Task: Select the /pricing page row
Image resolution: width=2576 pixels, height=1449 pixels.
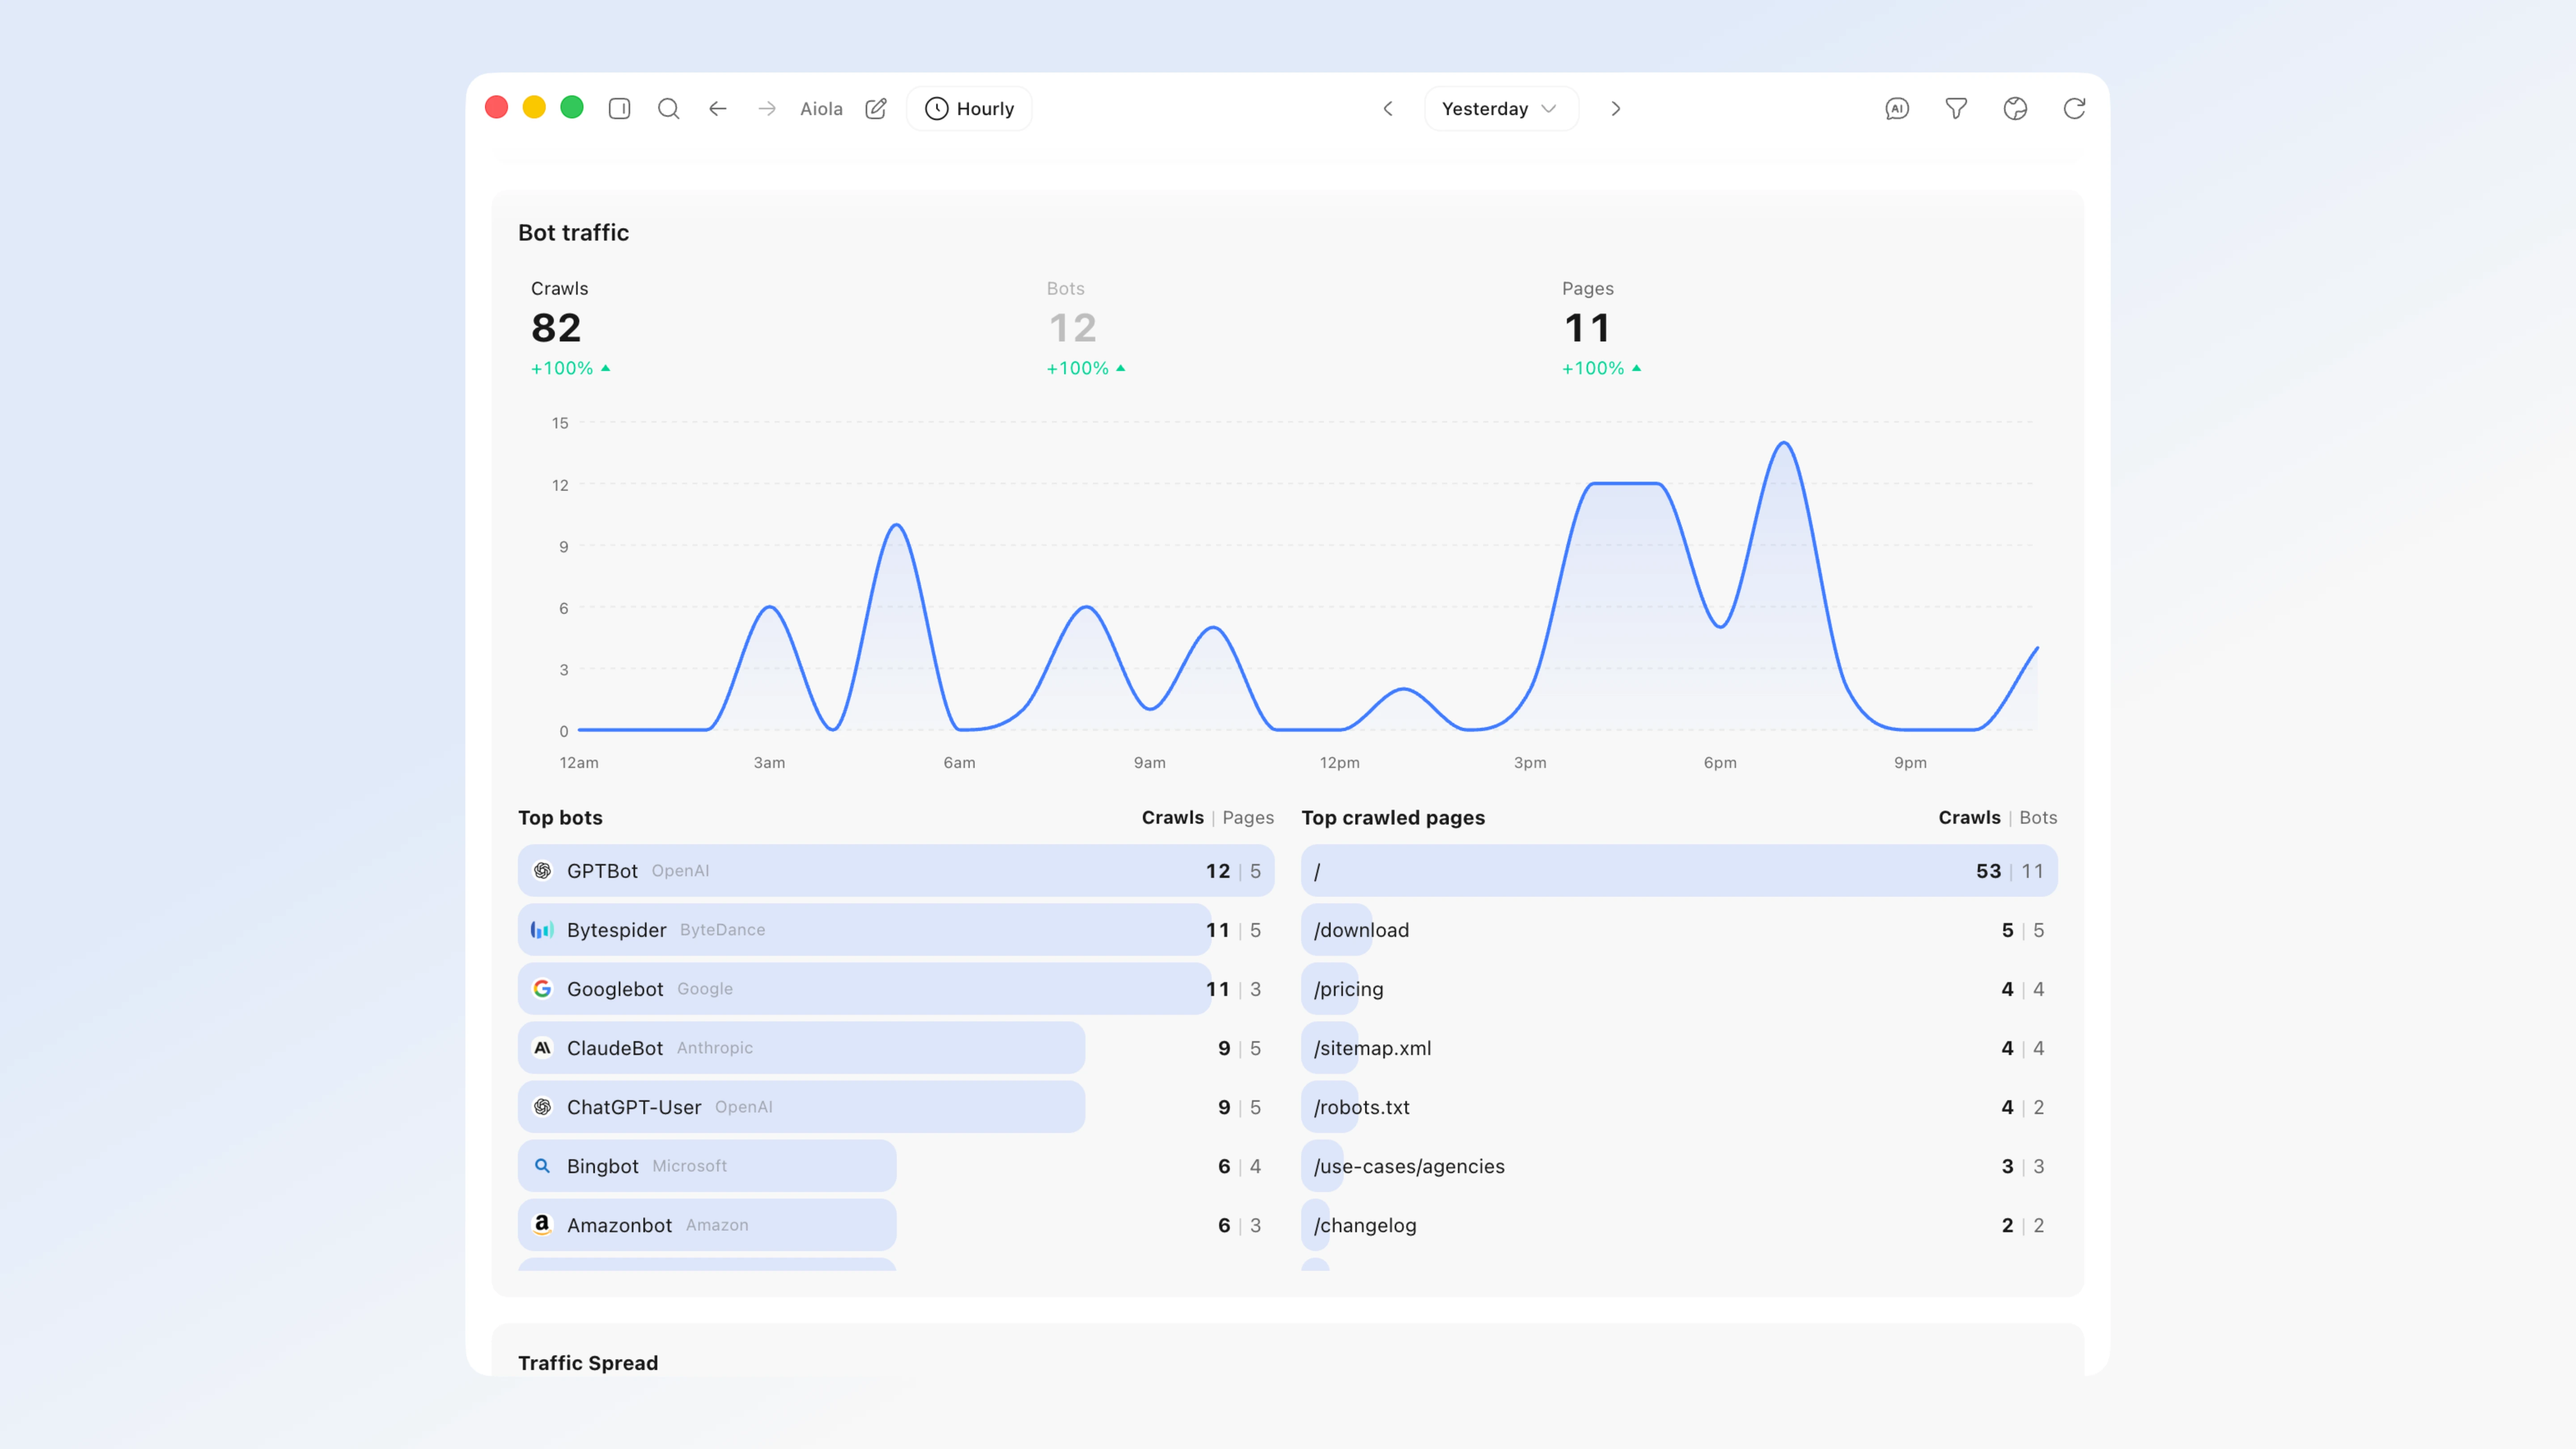Action: click(1679, 988)
